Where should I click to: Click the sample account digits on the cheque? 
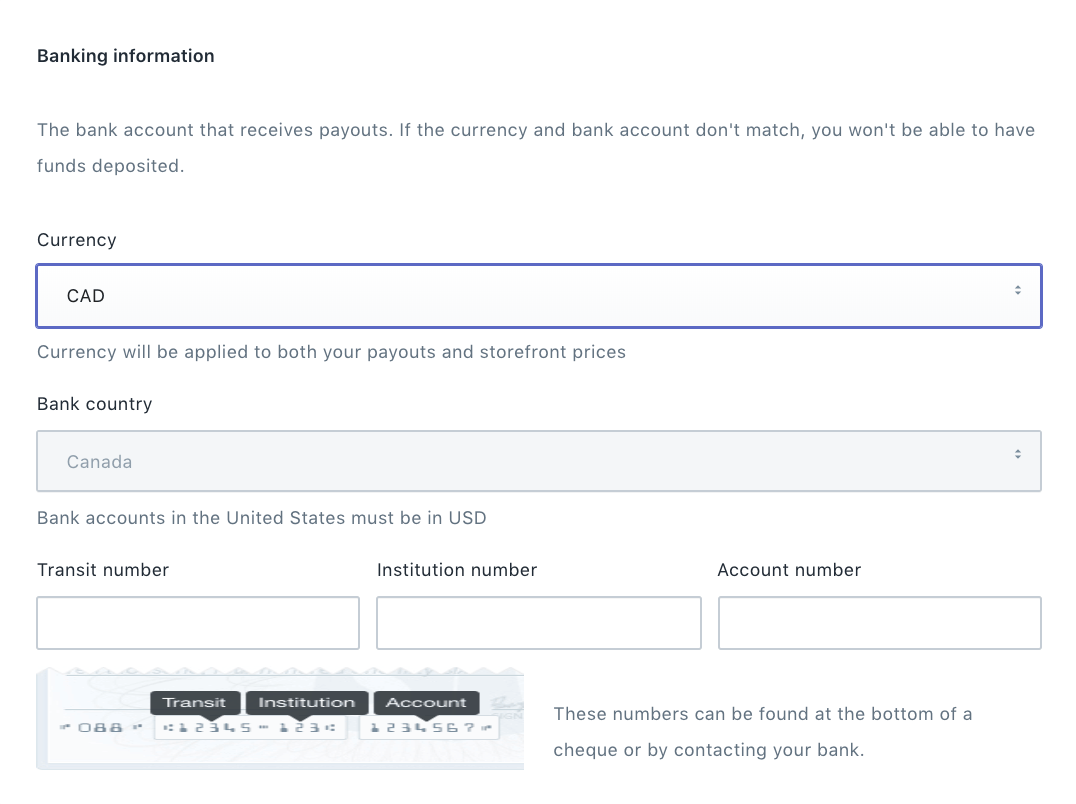[428, 727]
